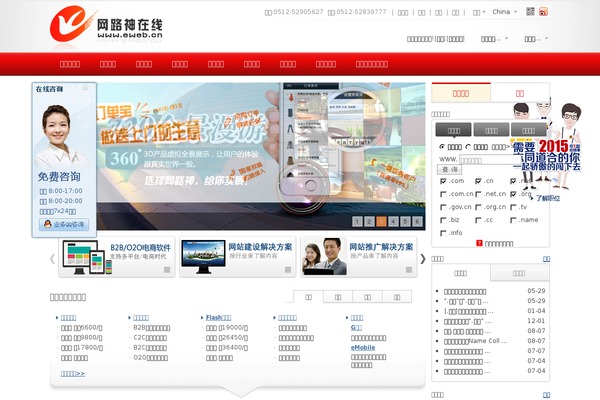
Task: Check the .gov.cn domain checkbox
Action: click(x=443, y=207)
